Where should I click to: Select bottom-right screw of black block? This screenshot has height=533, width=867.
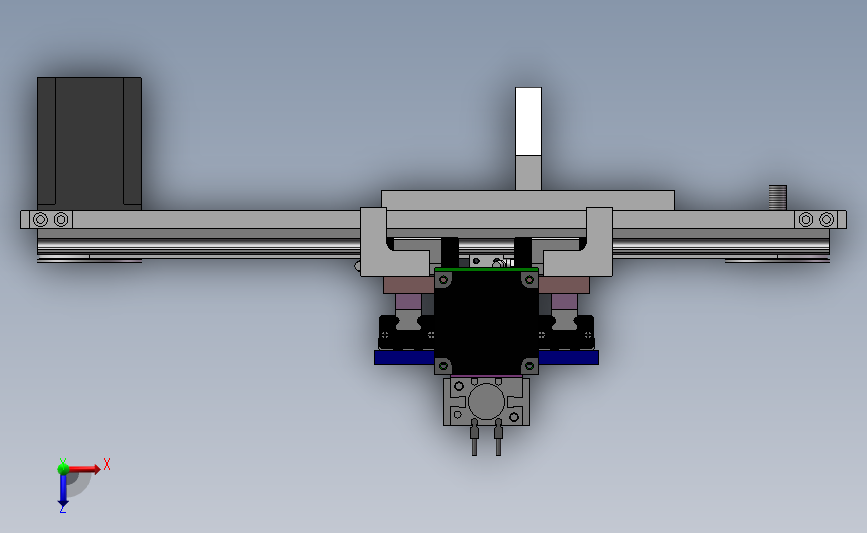(529, 365)
